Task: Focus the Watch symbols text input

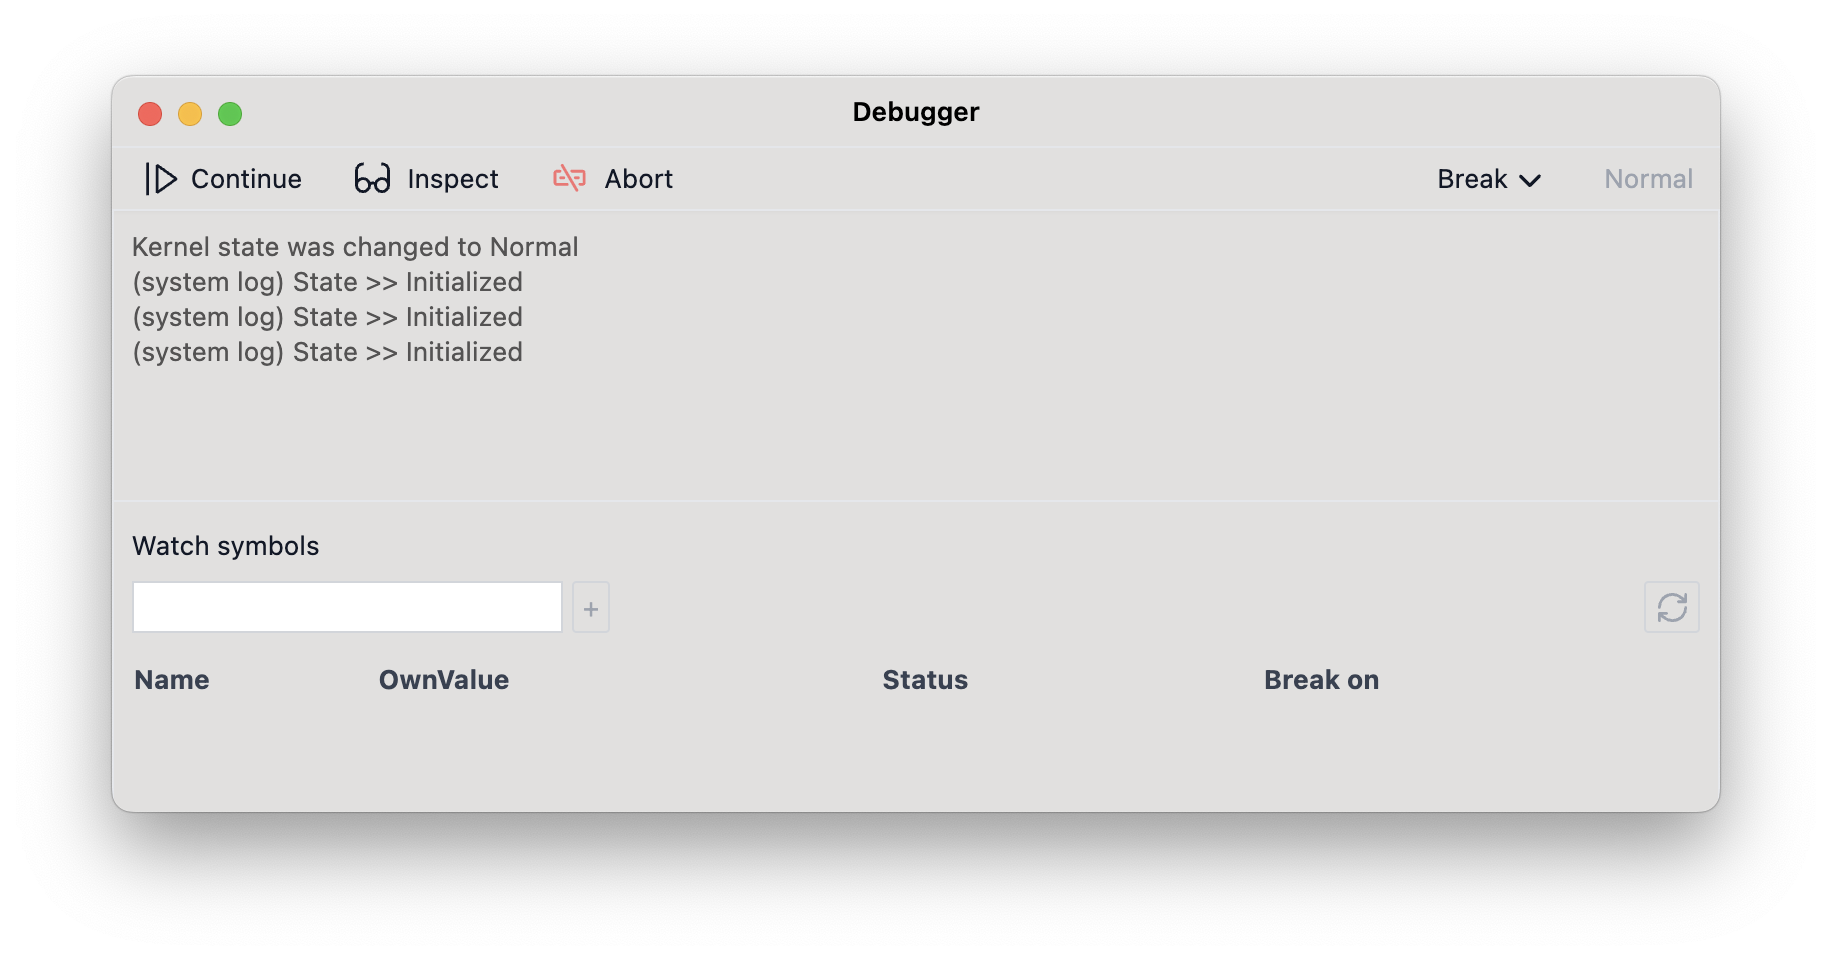Action: coord(347,608)
